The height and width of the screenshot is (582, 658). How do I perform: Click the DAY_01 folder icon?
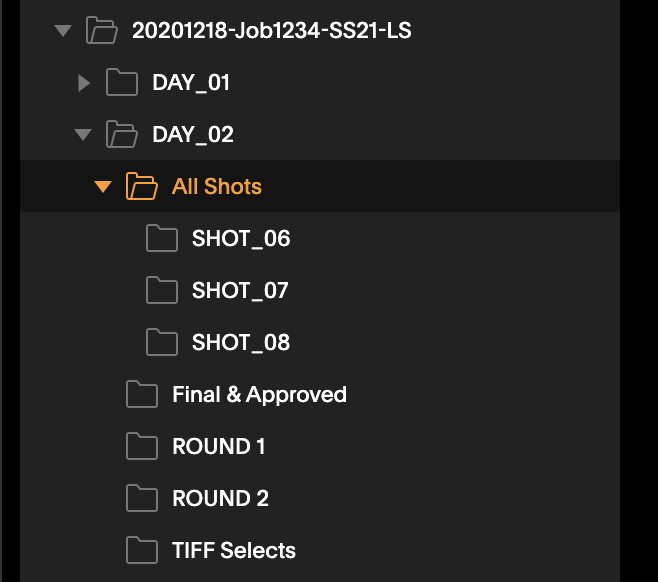pos(122,82)
